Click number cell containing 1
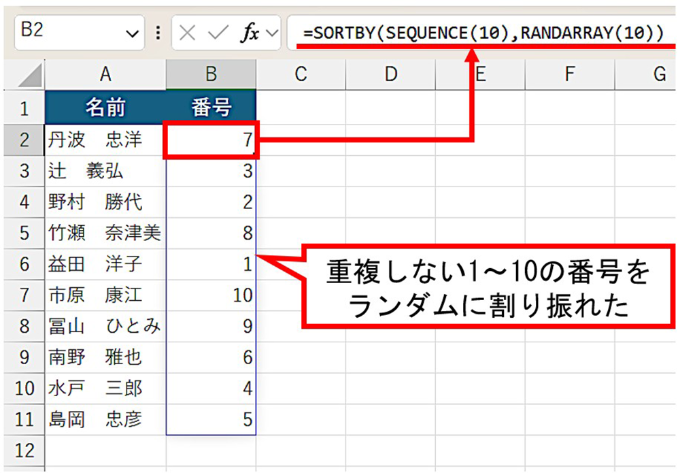Viewport: 680px width, 473px height. tap(211, 264)
